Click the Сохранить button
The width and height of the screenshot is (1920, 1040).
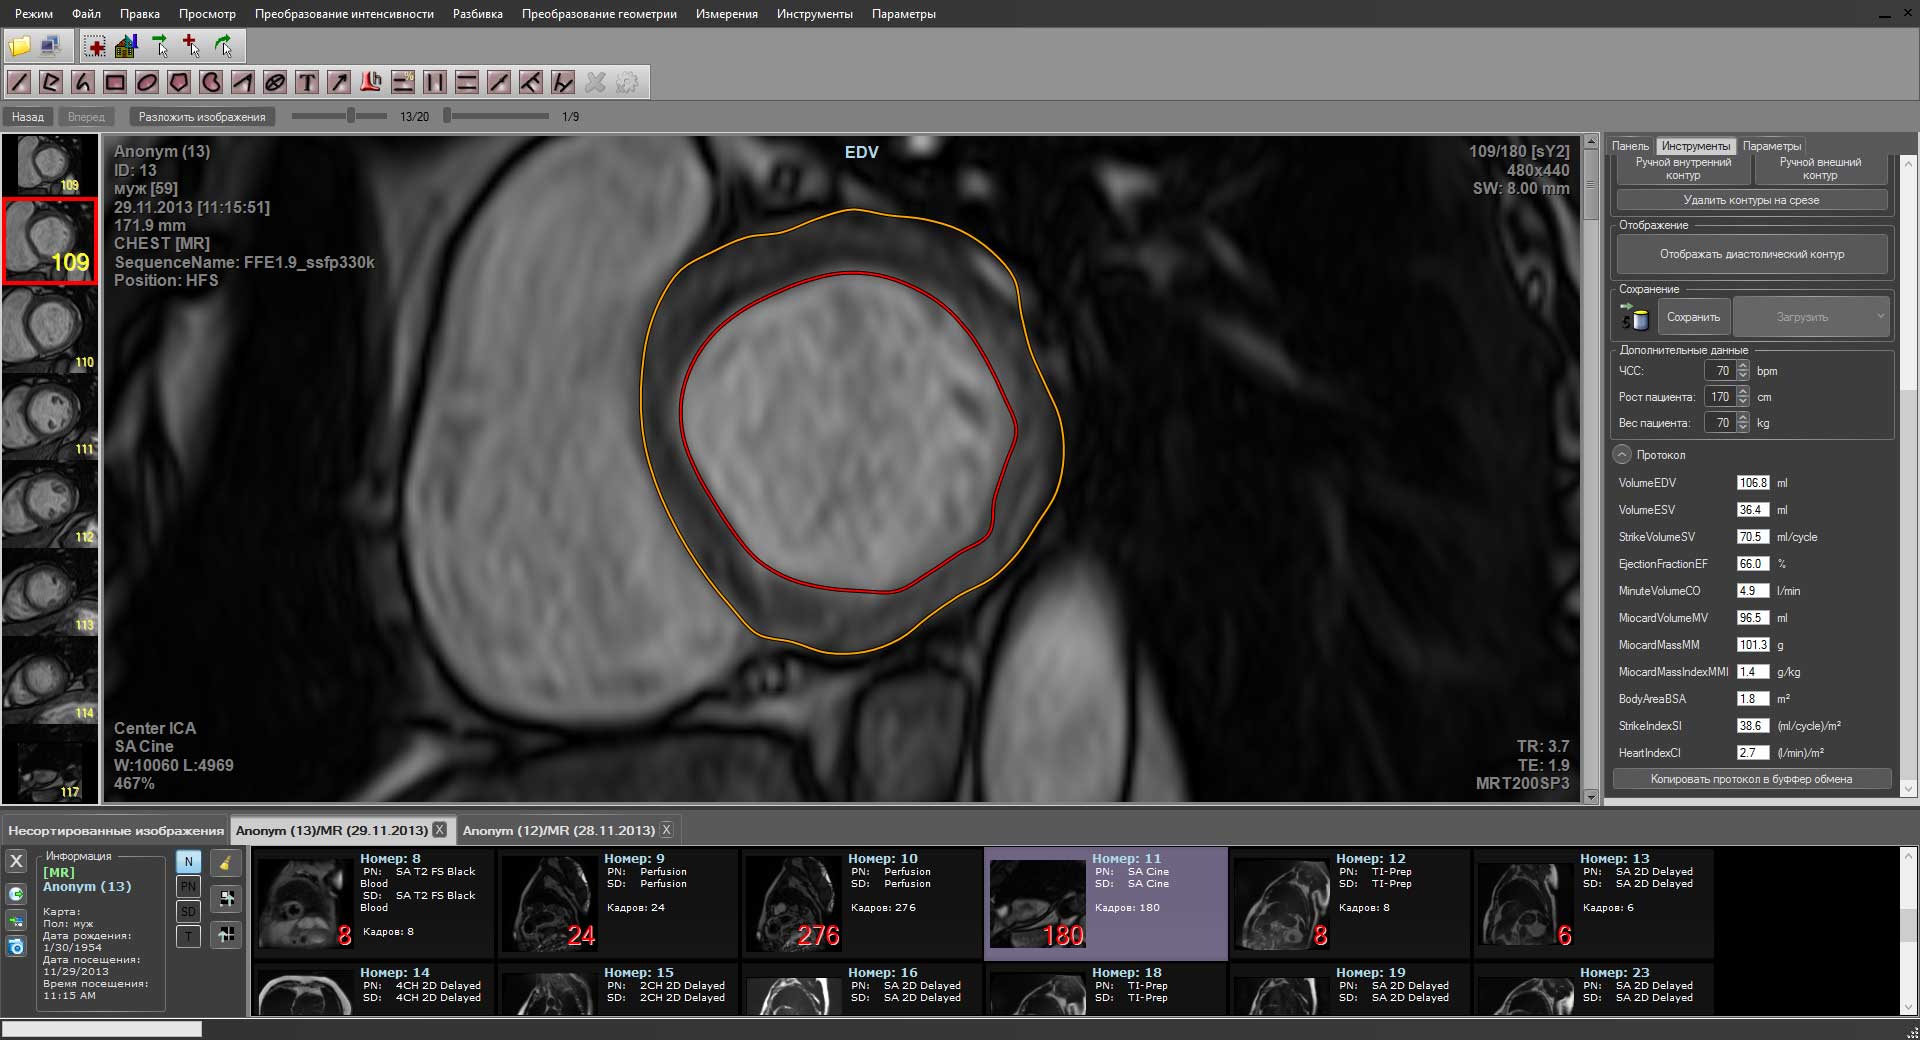coord(1694,316)
